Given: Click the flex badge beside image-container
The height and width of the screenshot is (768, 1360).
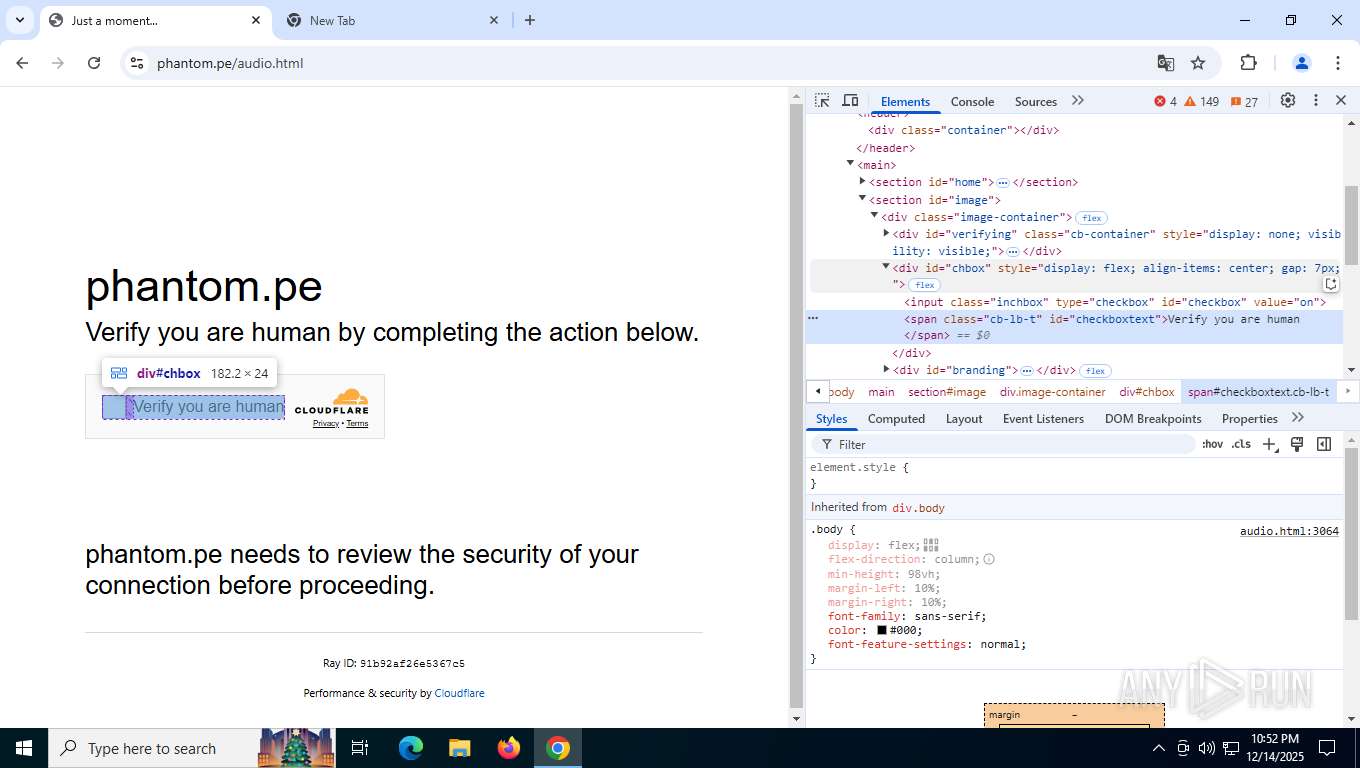Looking at the screenshot, I should [x=1091, y=217].
